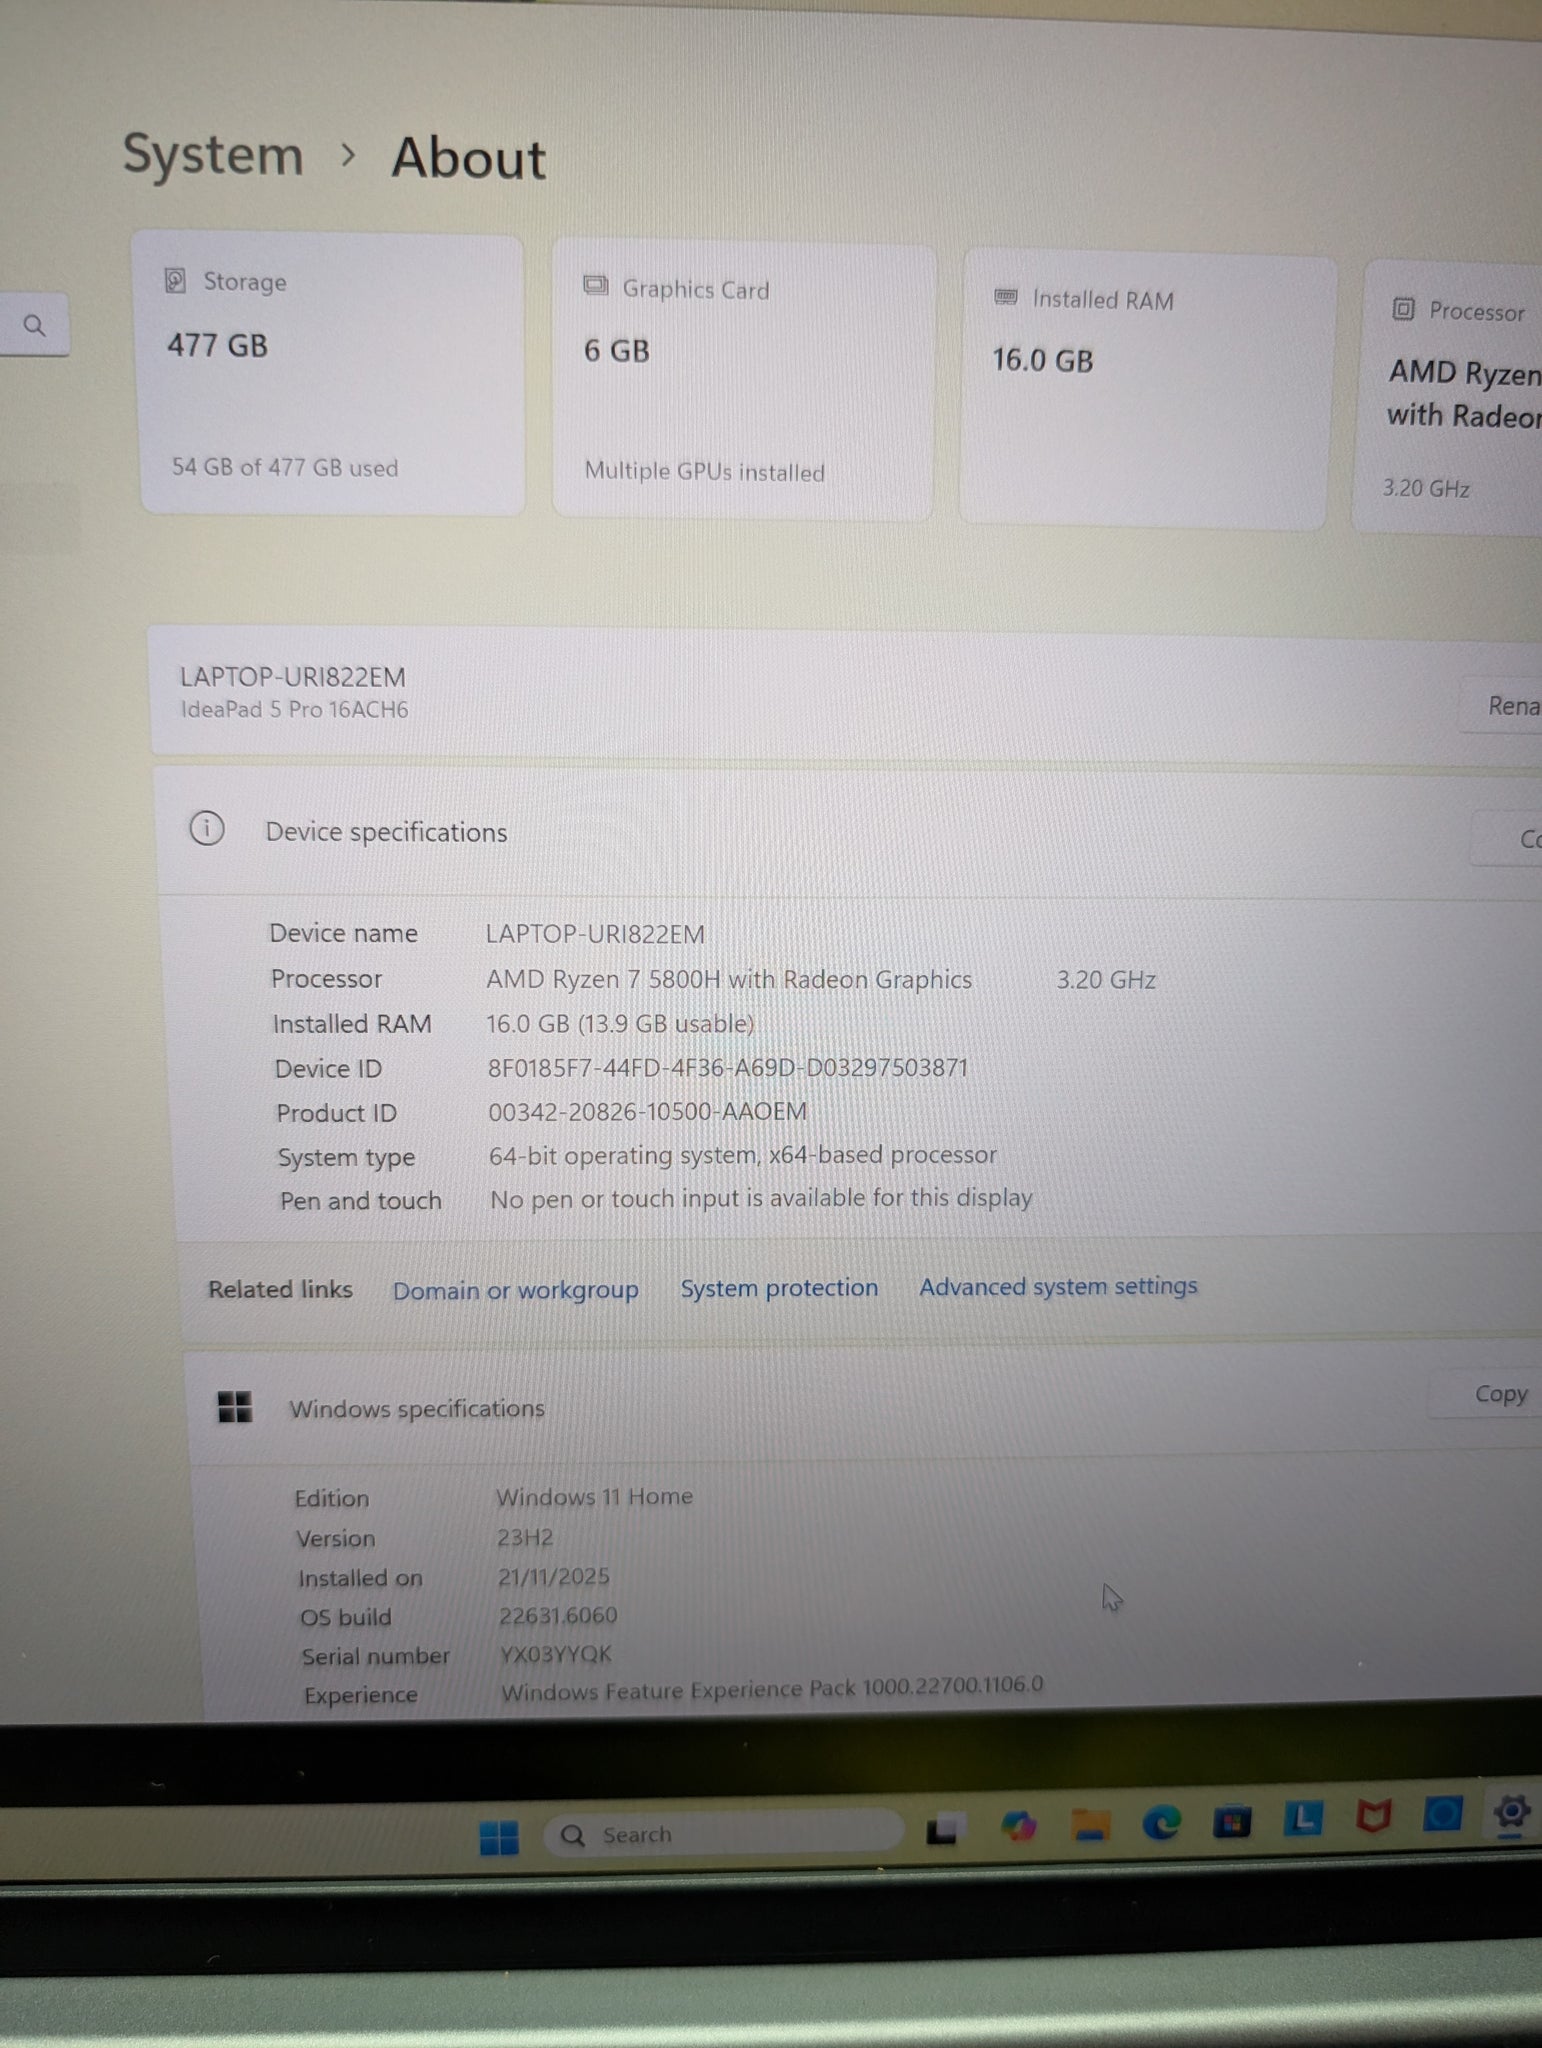The image size is (1542, 2048).
Task: Click the Rename this PC button
Action: [x=1510, y=706]
